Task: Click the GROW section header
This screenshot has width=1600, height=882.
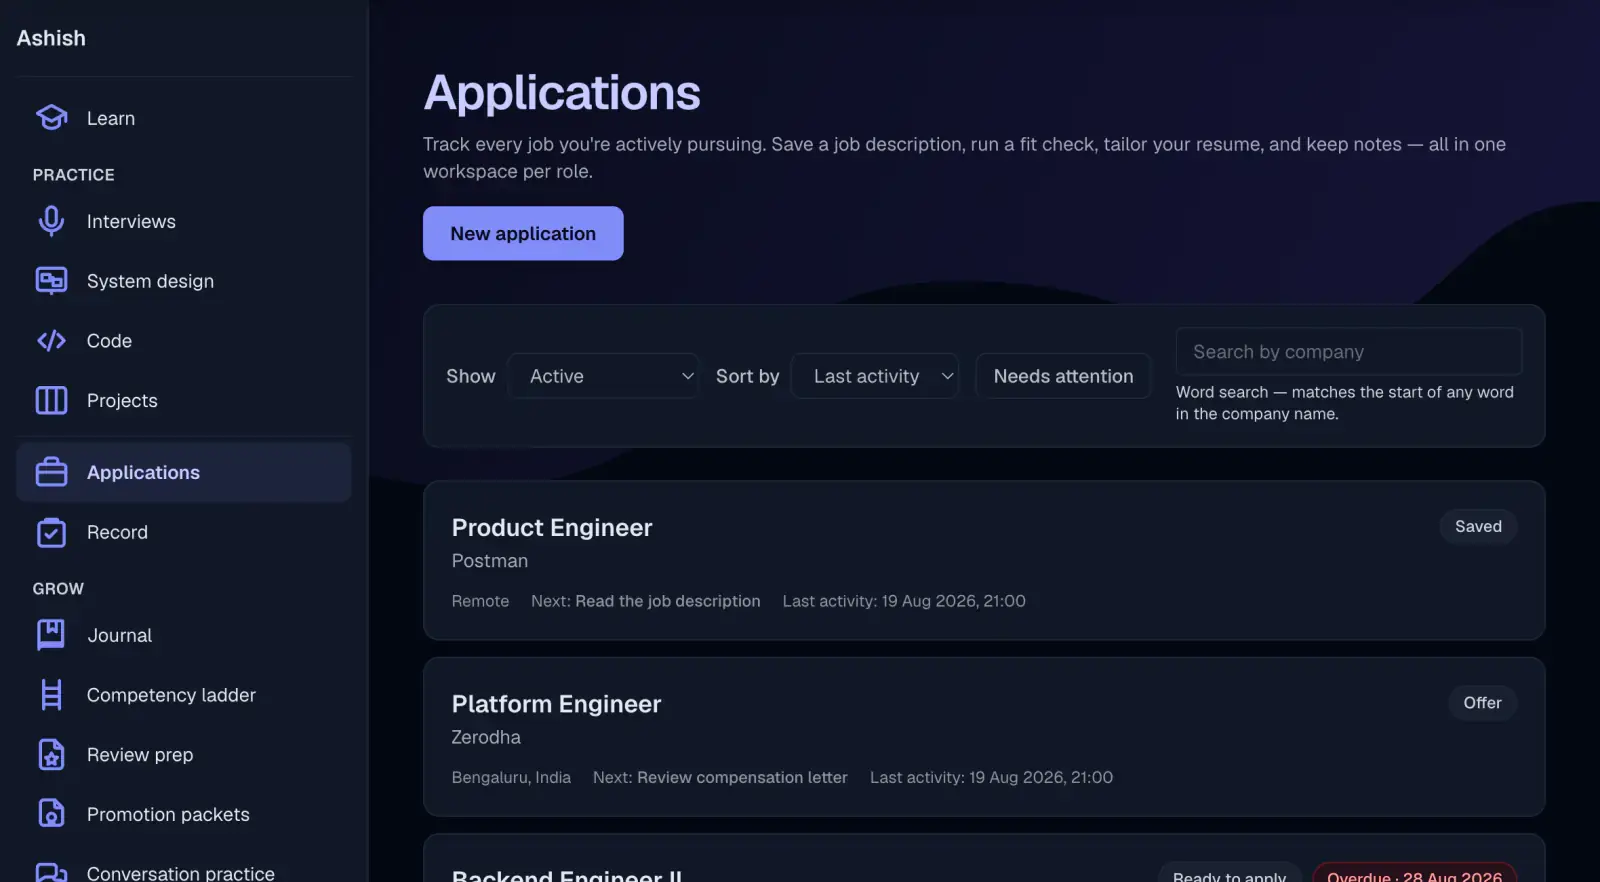Action: [58, 589]
